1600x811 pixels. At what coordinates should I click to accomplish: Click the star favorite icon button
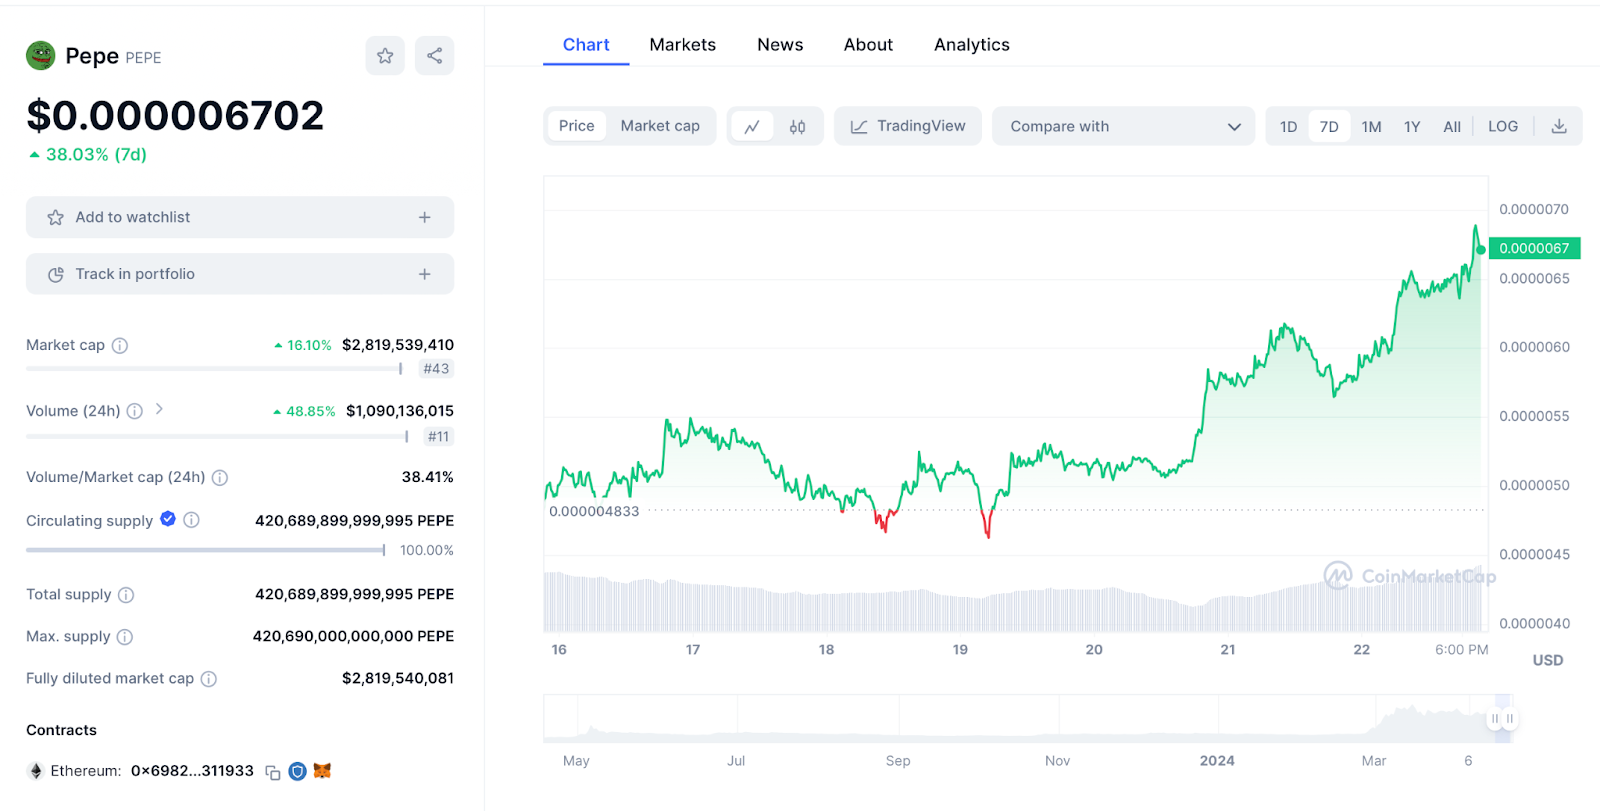[385, 56]
